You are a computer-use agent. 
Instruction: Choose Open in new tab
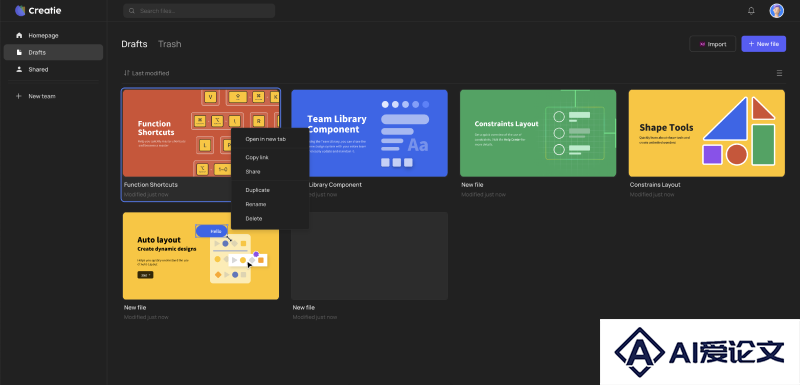pos(270,139)
